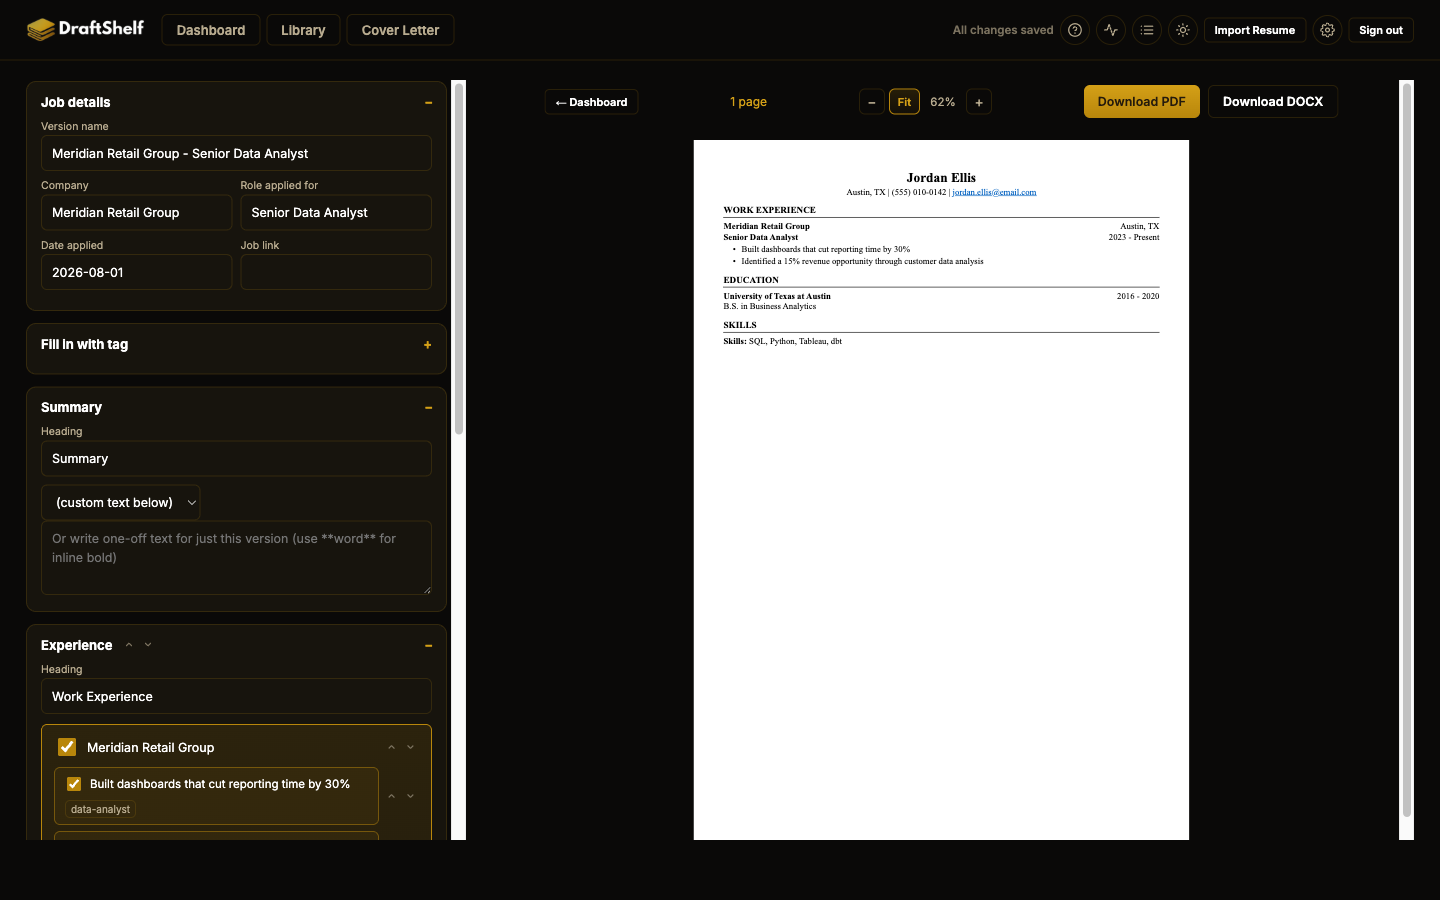The width and height of the screenshot is (1440, 900).
Task: Expand the Fill in with tag section
Action: pyautogui.click(x=428, y=345)
